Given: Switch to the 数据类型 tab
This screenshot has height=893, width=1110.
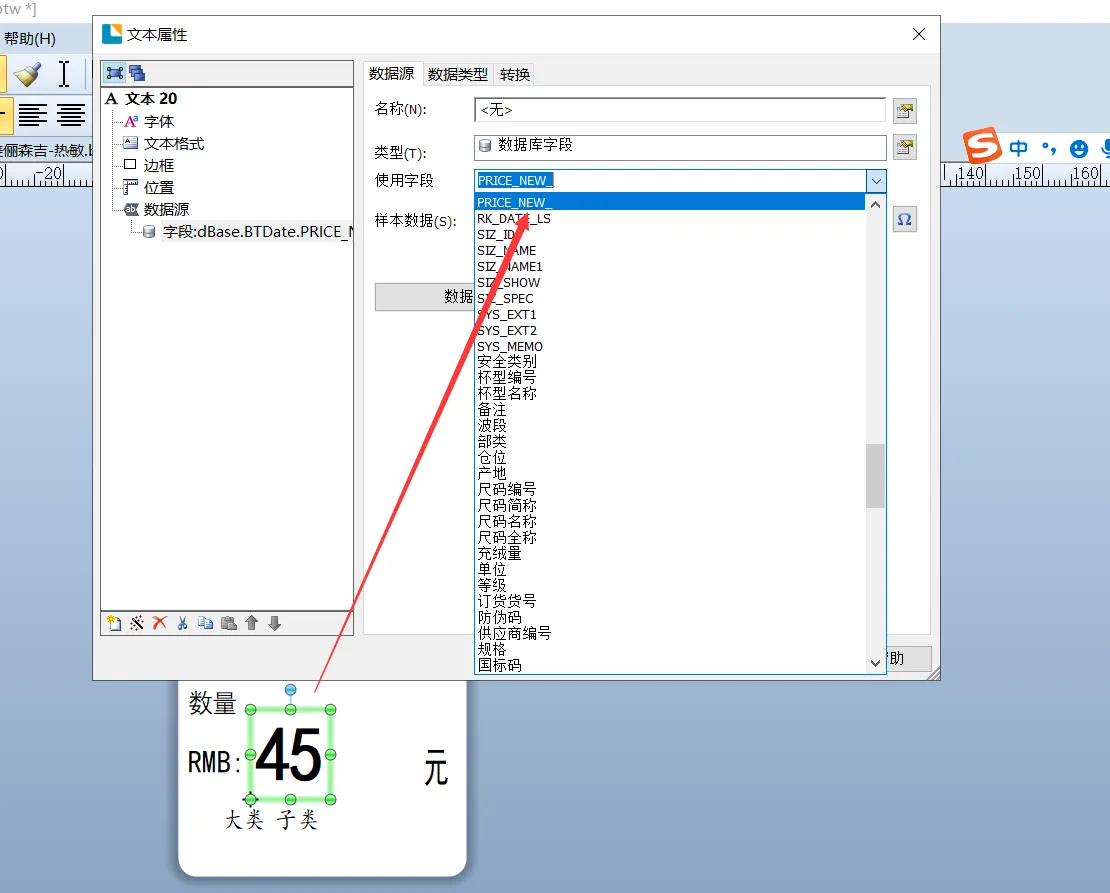Looking at the screenshot, I should [458, 74].
